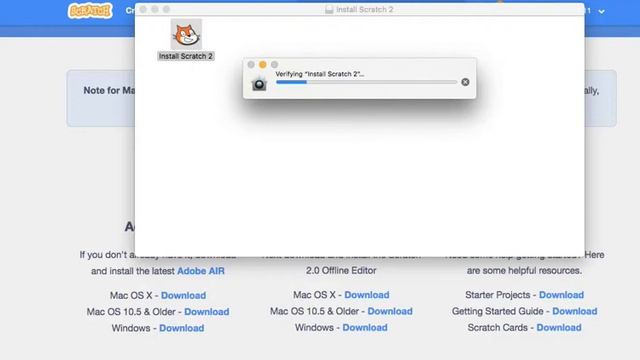Click the 2.0 Offline Editor text
Viewport: 640px width, 360px height.
[x=341, y=271]
